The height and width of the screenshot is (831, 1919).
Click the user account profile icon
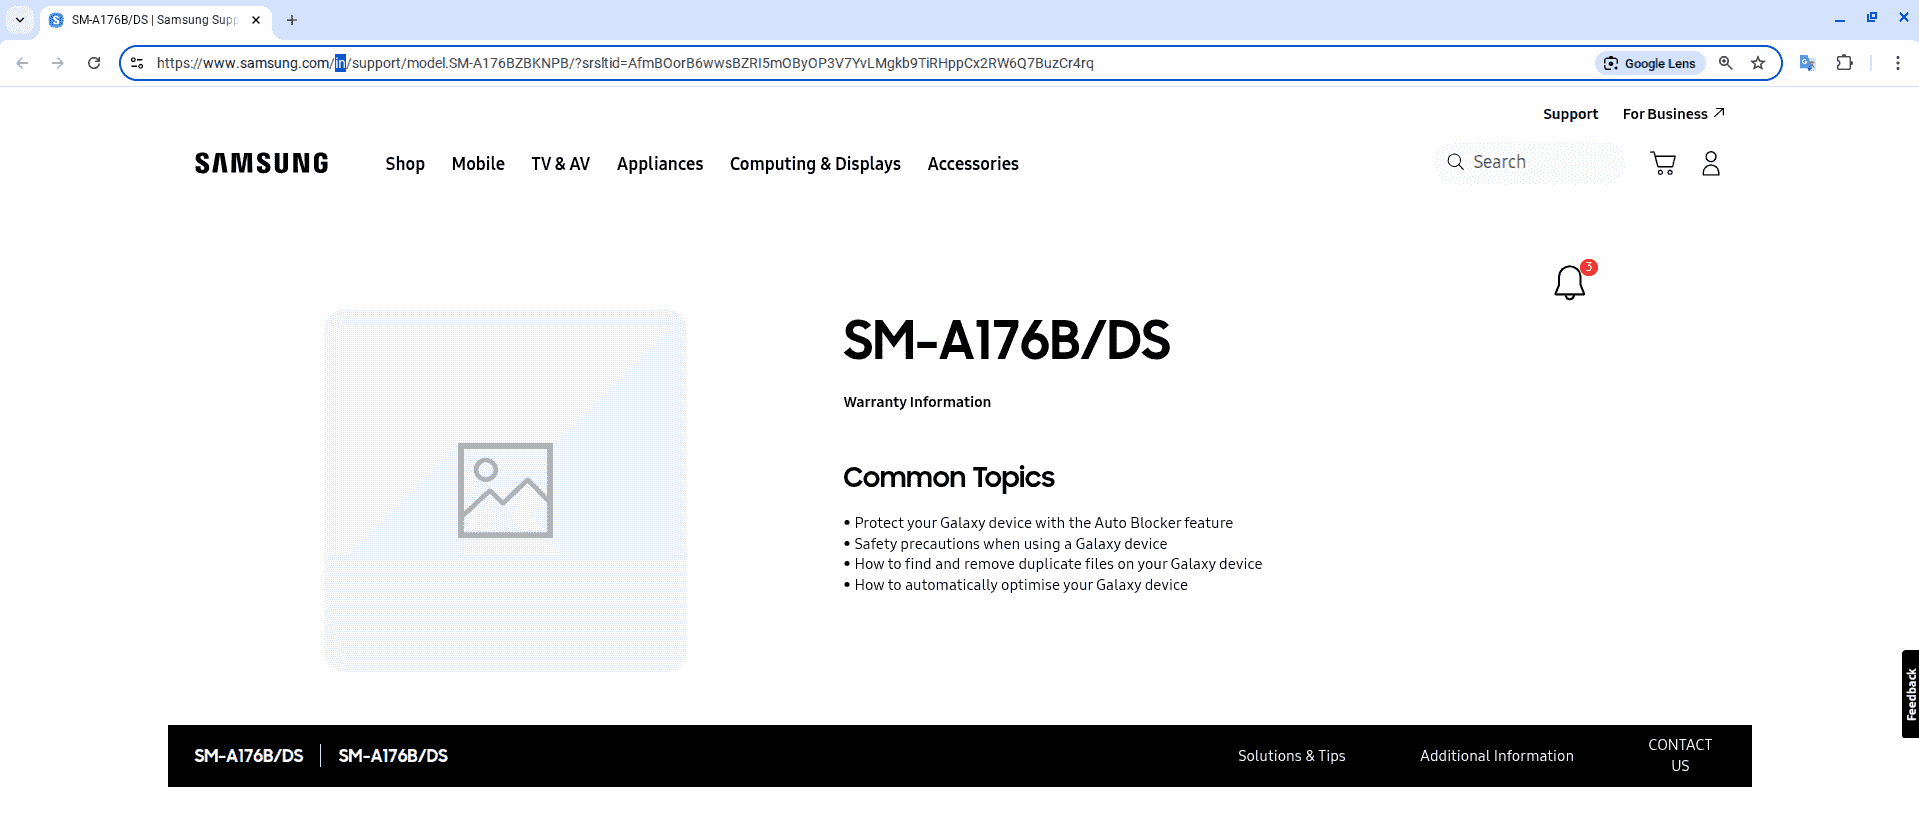pos(1710,163)
